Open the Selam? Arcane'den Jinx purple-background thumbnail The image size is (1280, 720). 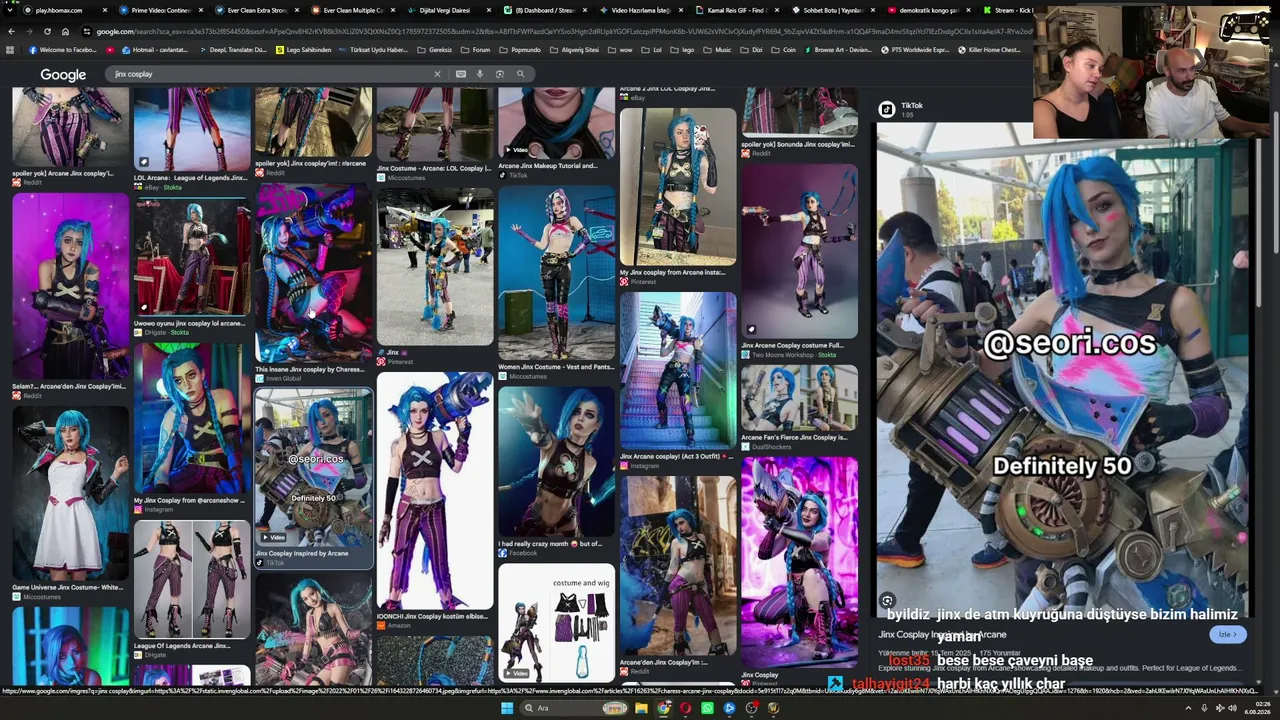pos(70,286)
